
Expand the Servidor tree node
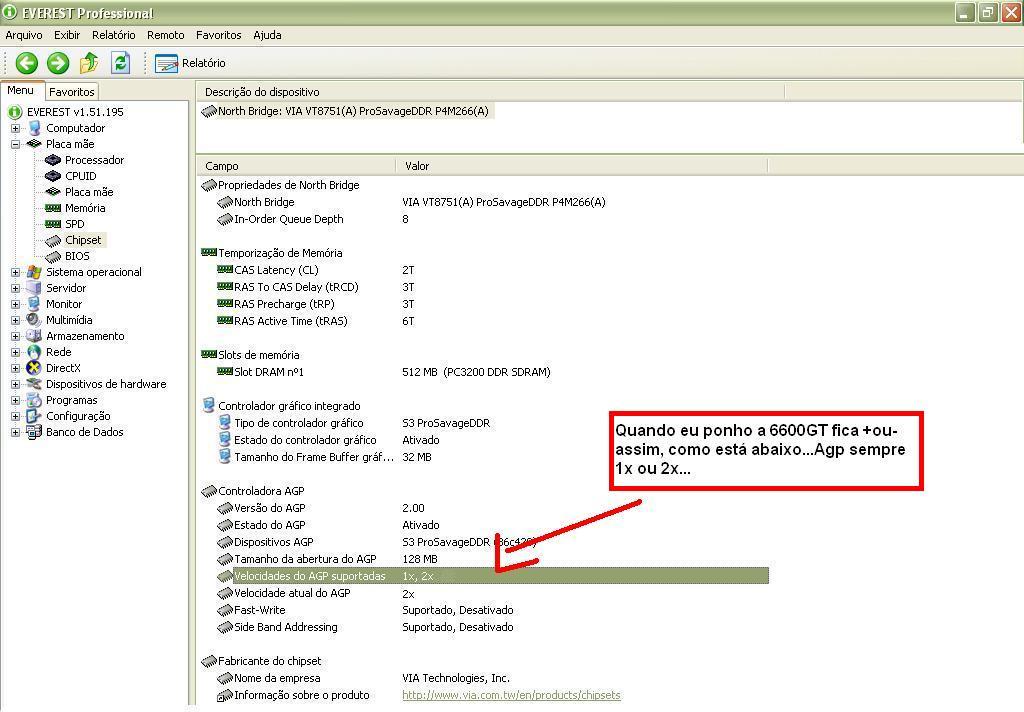pos(16,288)
